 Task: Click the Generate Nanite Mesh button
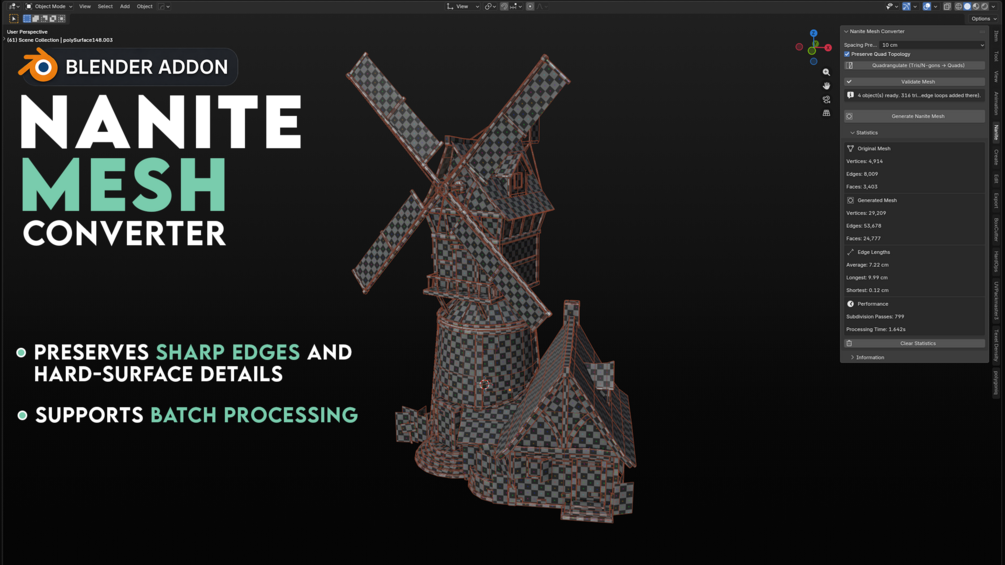915,117
